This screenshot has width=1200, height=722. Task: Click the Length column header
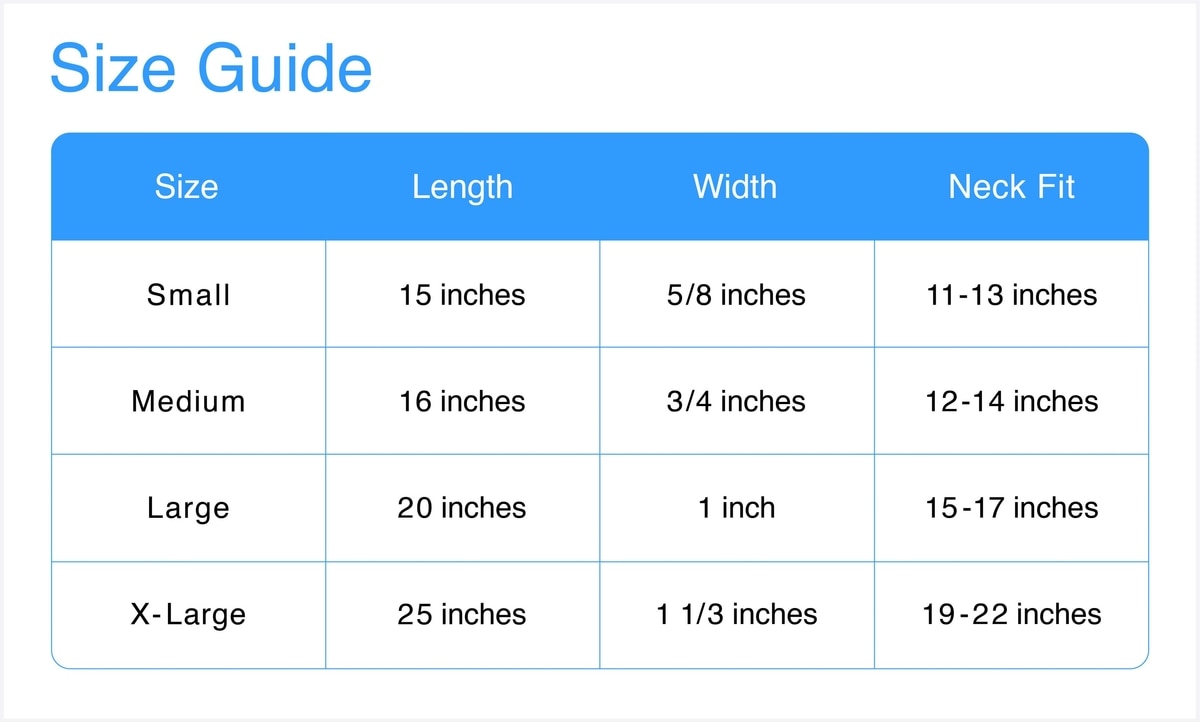(x=462, y=187)
